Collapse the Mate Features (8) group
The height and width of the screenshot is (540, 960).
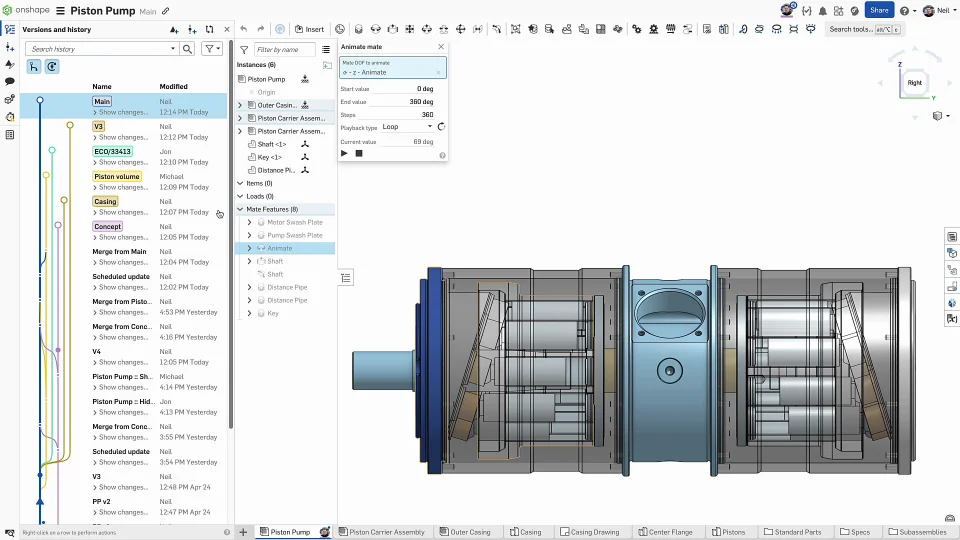click(240, 209)
